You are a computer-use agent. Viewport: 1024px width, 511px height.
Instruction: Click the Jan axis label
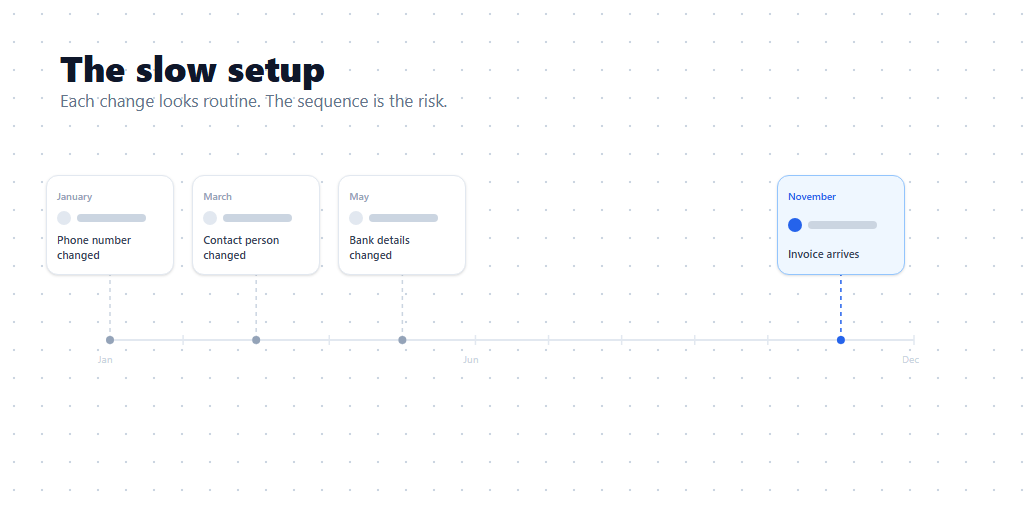pos(105,360)
